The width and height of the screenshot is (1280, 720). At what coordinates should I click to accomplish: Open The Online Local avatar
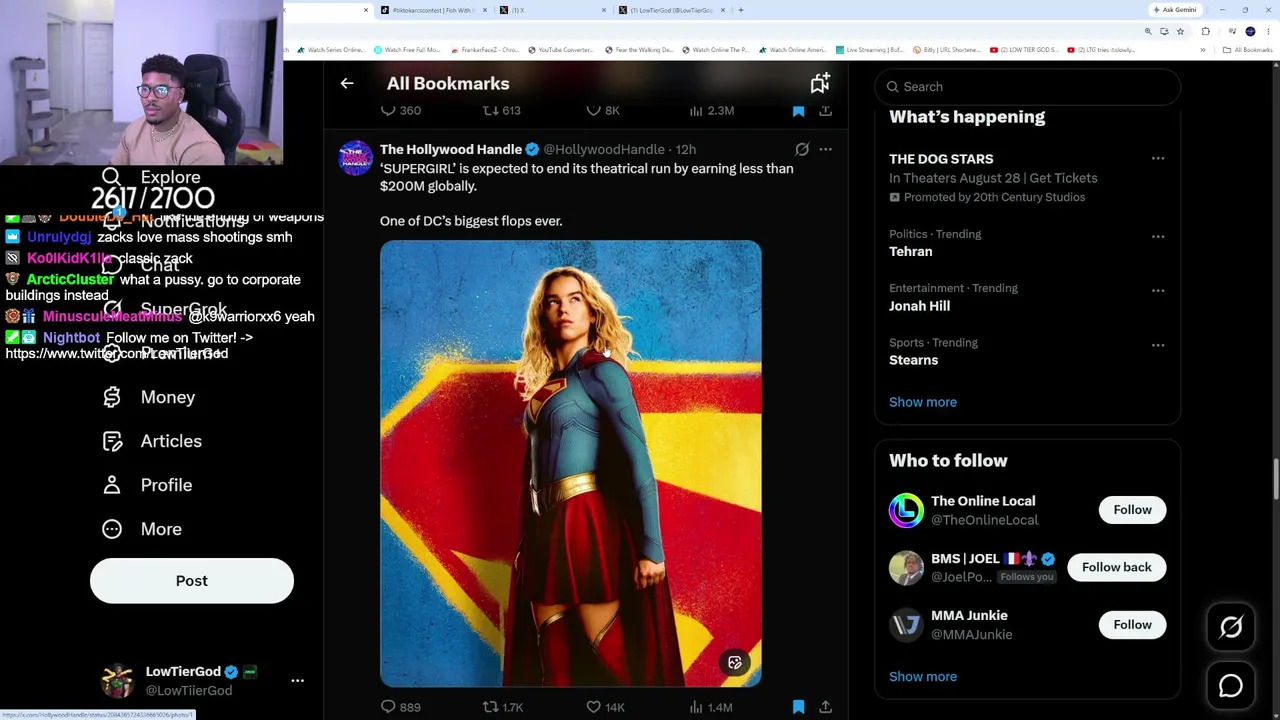coord(906,510)
